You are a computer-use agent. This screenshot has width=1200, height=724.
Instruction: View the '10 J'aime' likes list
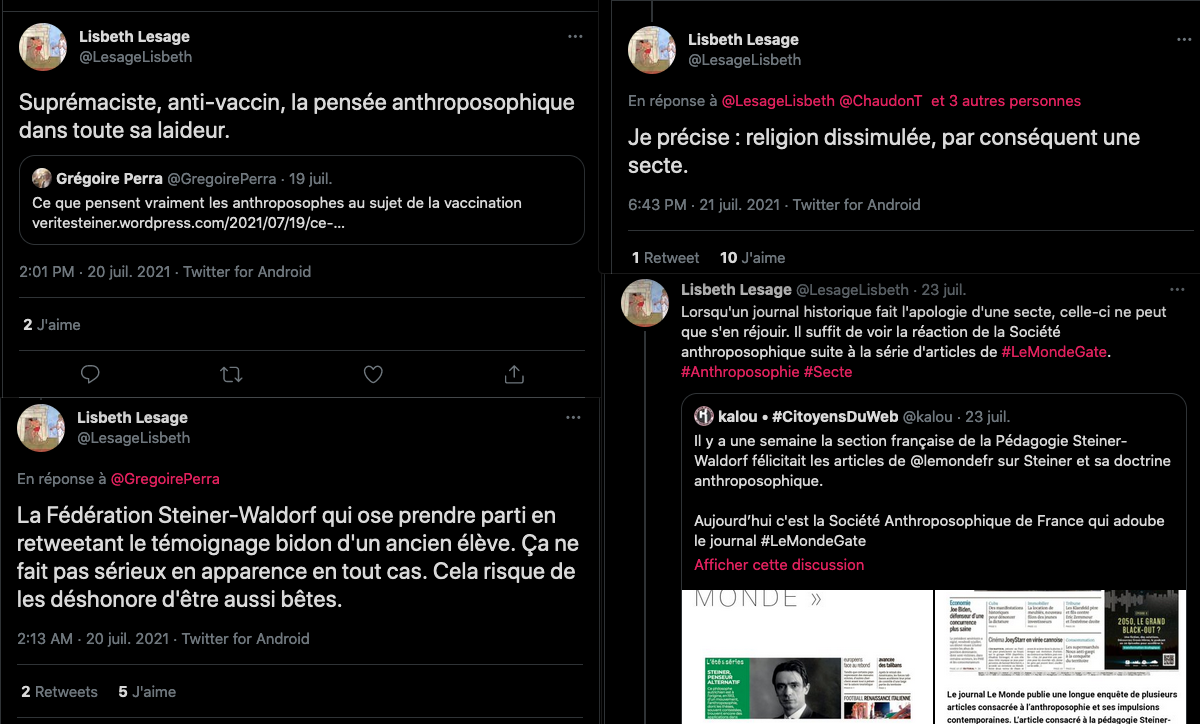(752, 257)
